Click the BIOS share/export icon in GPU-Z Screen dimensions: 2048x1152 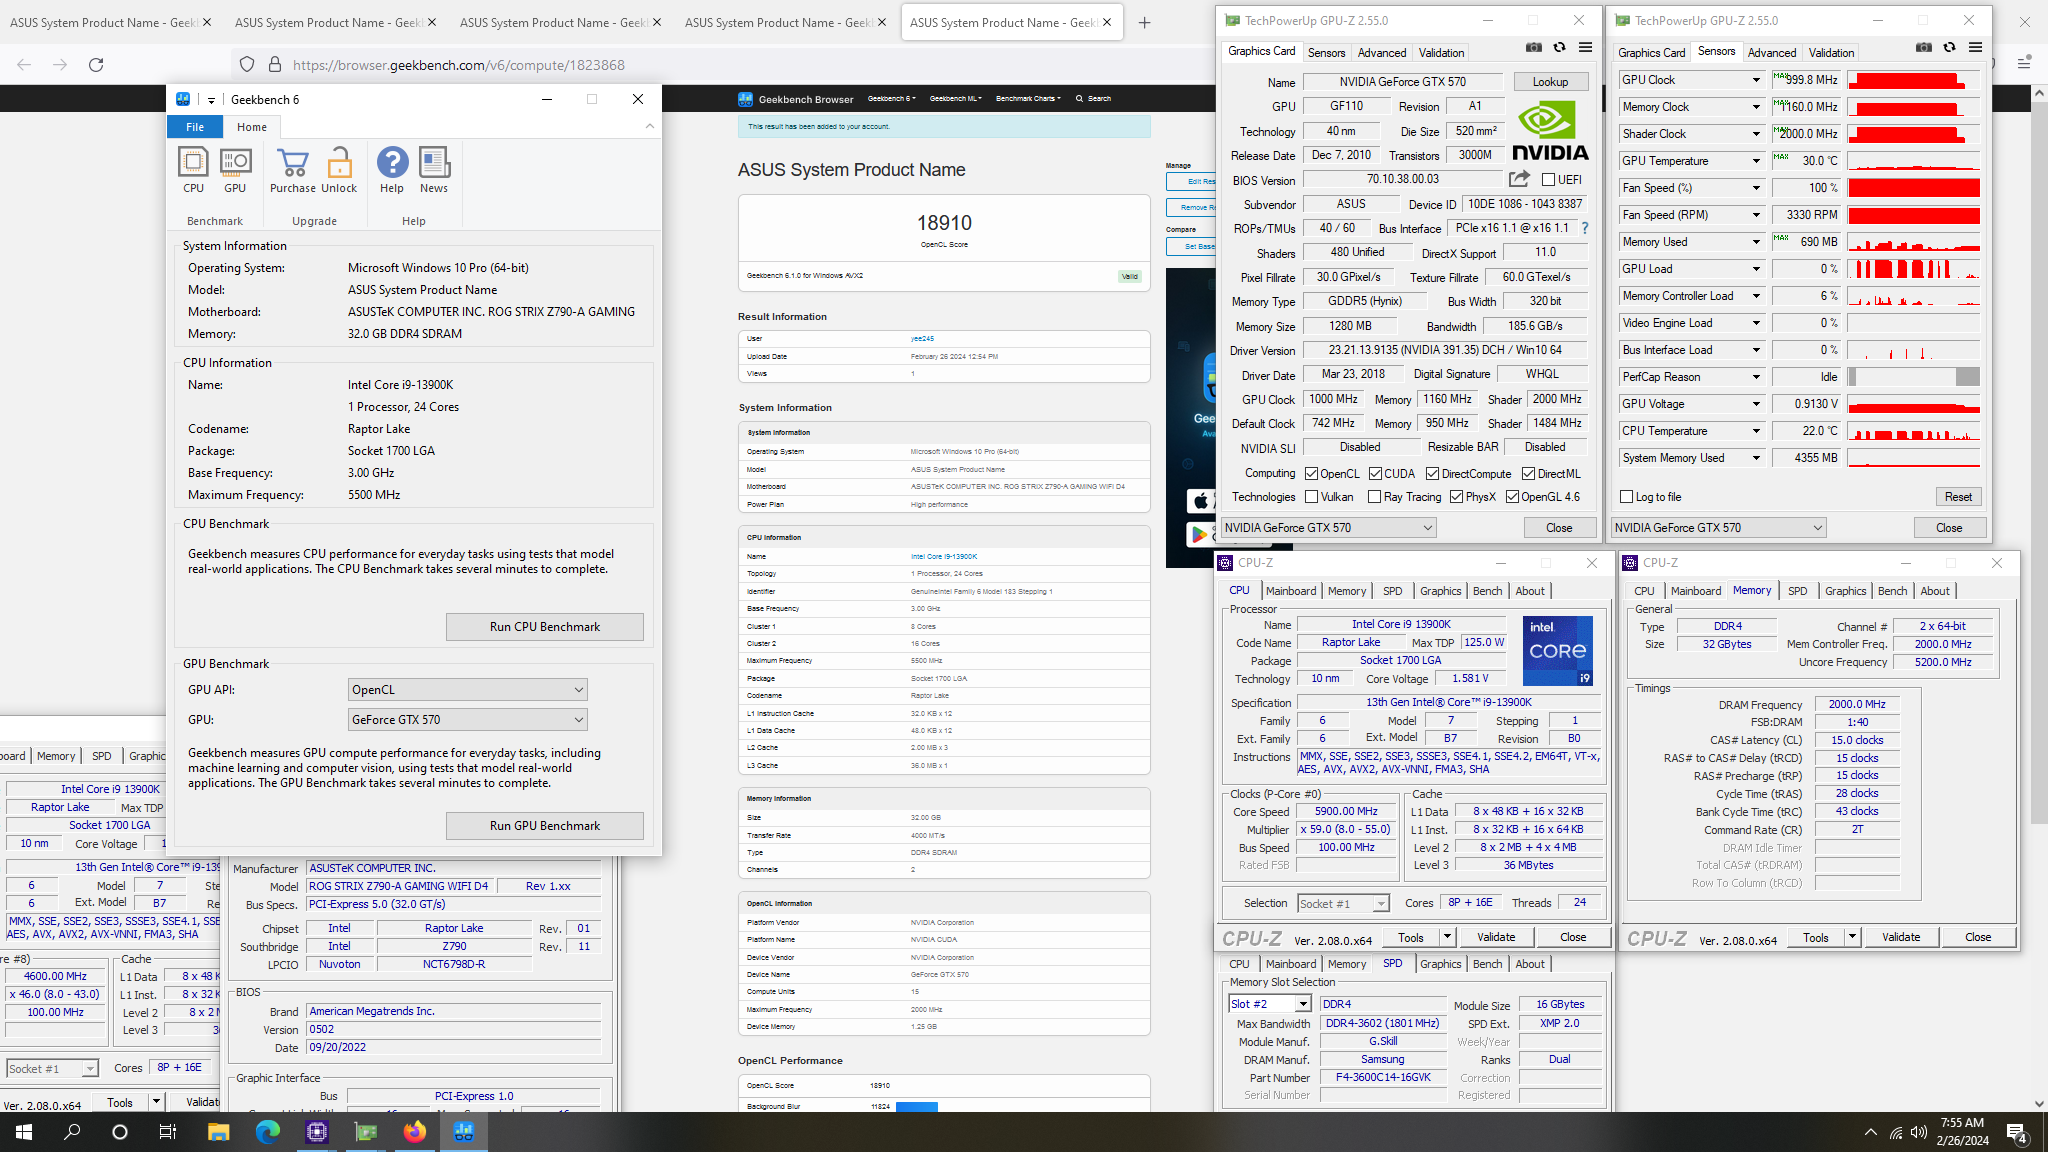1519,179
